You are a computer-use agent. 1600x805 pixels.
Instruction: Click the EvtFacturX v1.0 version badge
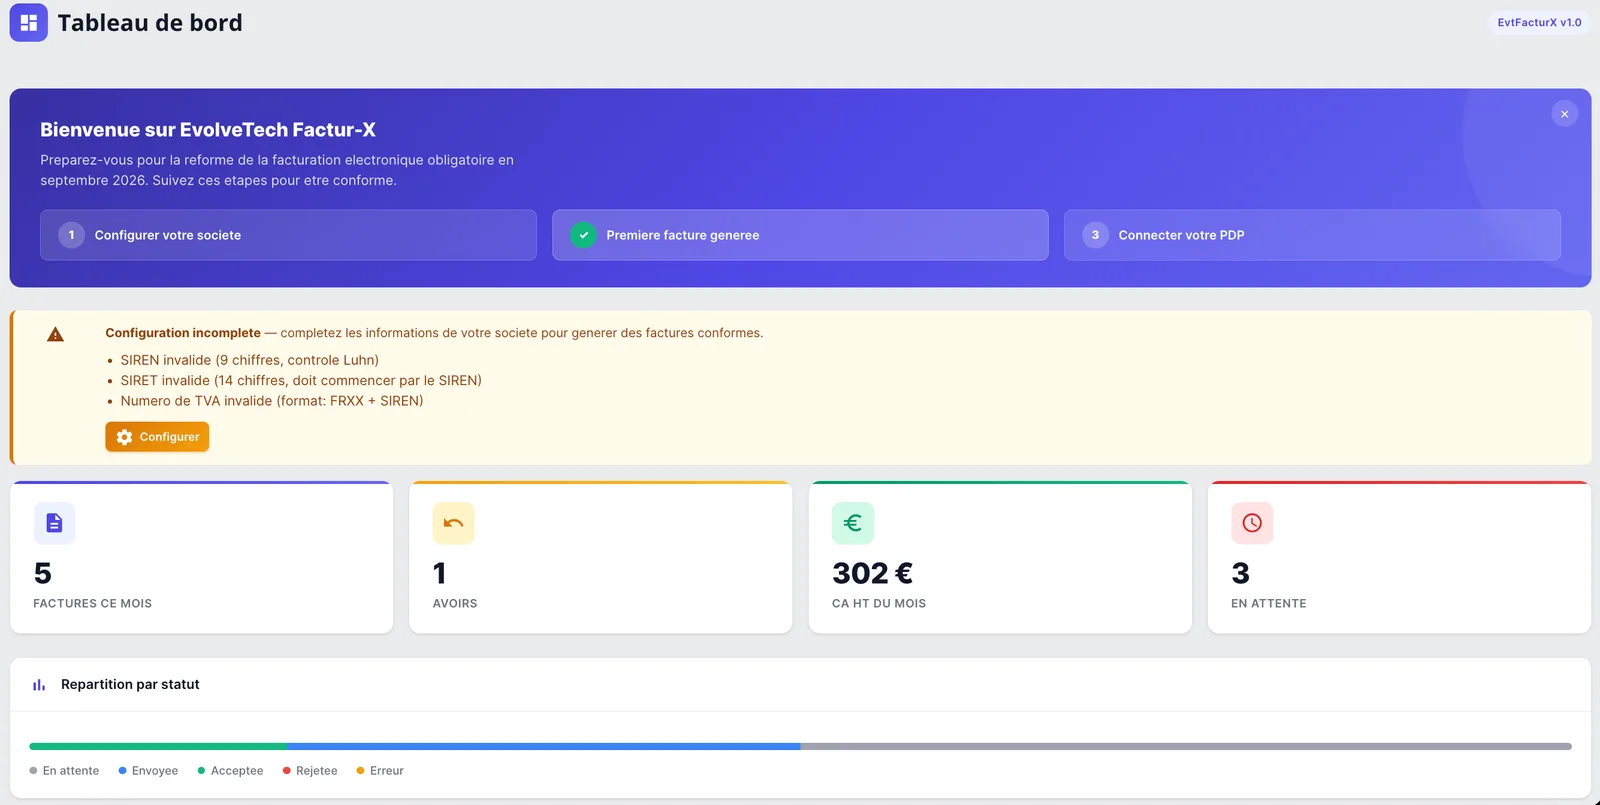coord(1539,22)
